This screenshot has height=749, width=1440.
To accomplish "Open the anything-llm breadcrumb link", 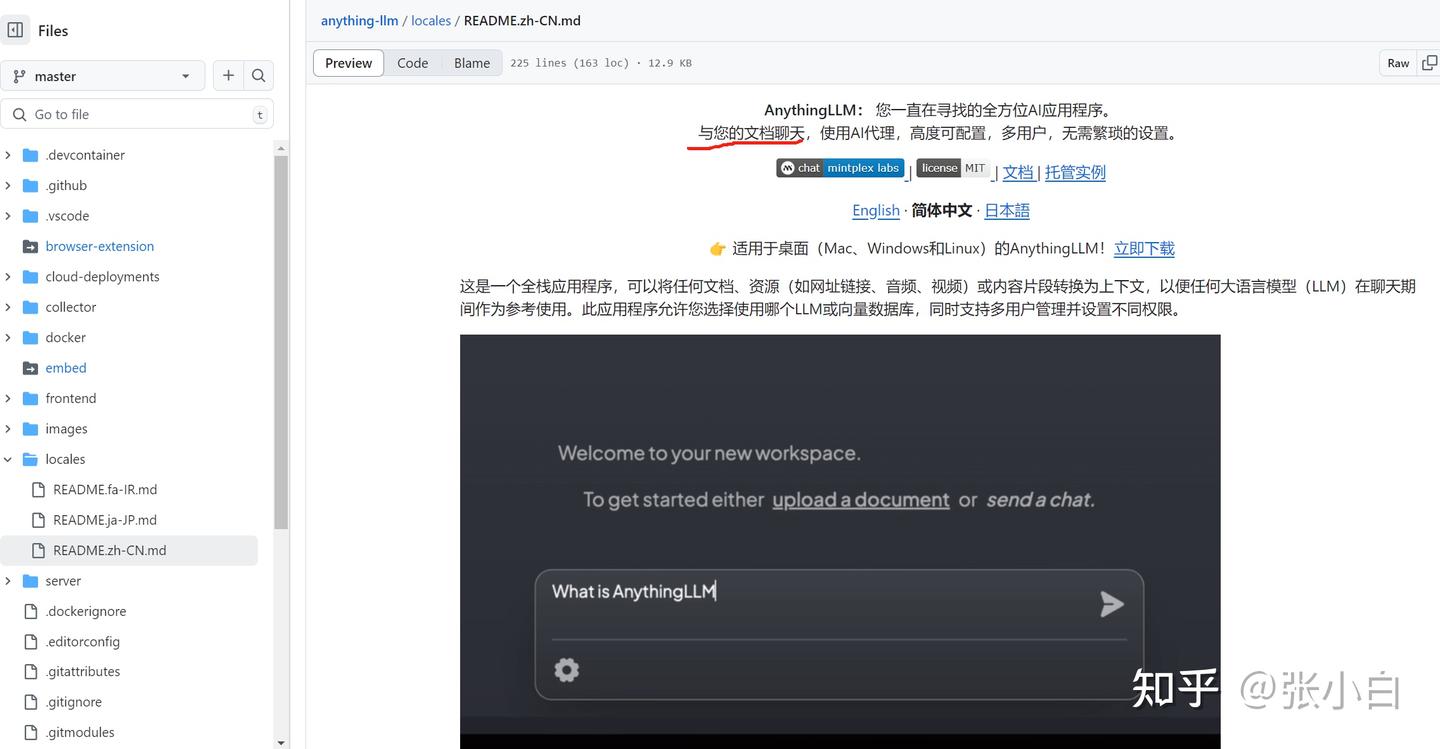I will pyautogui.click(x=359, y=20).
